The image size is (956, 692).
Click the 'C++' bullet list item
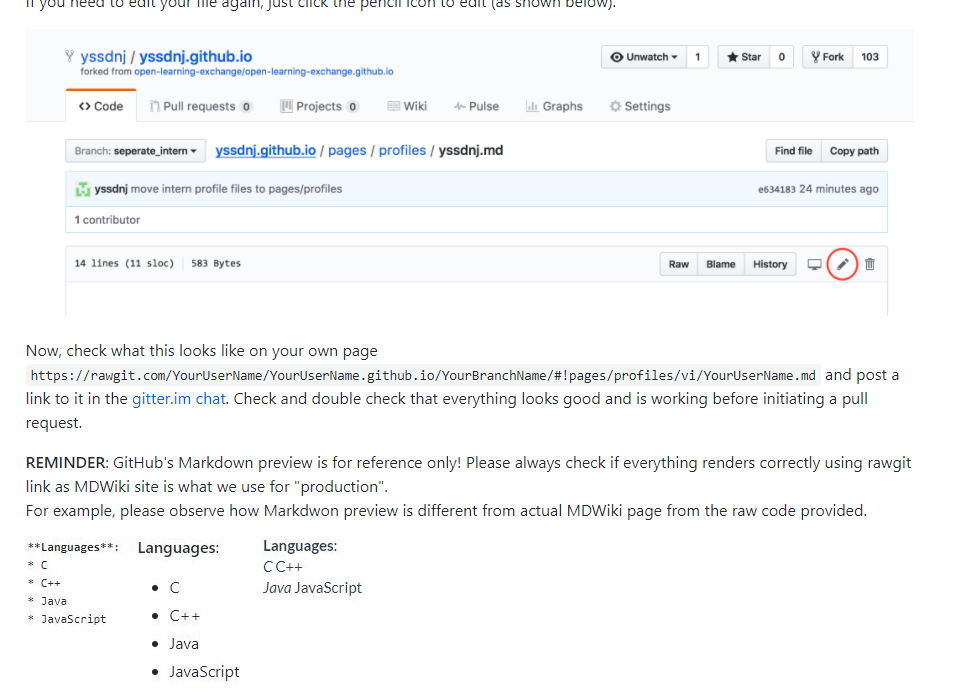click(x=185, y=616)
